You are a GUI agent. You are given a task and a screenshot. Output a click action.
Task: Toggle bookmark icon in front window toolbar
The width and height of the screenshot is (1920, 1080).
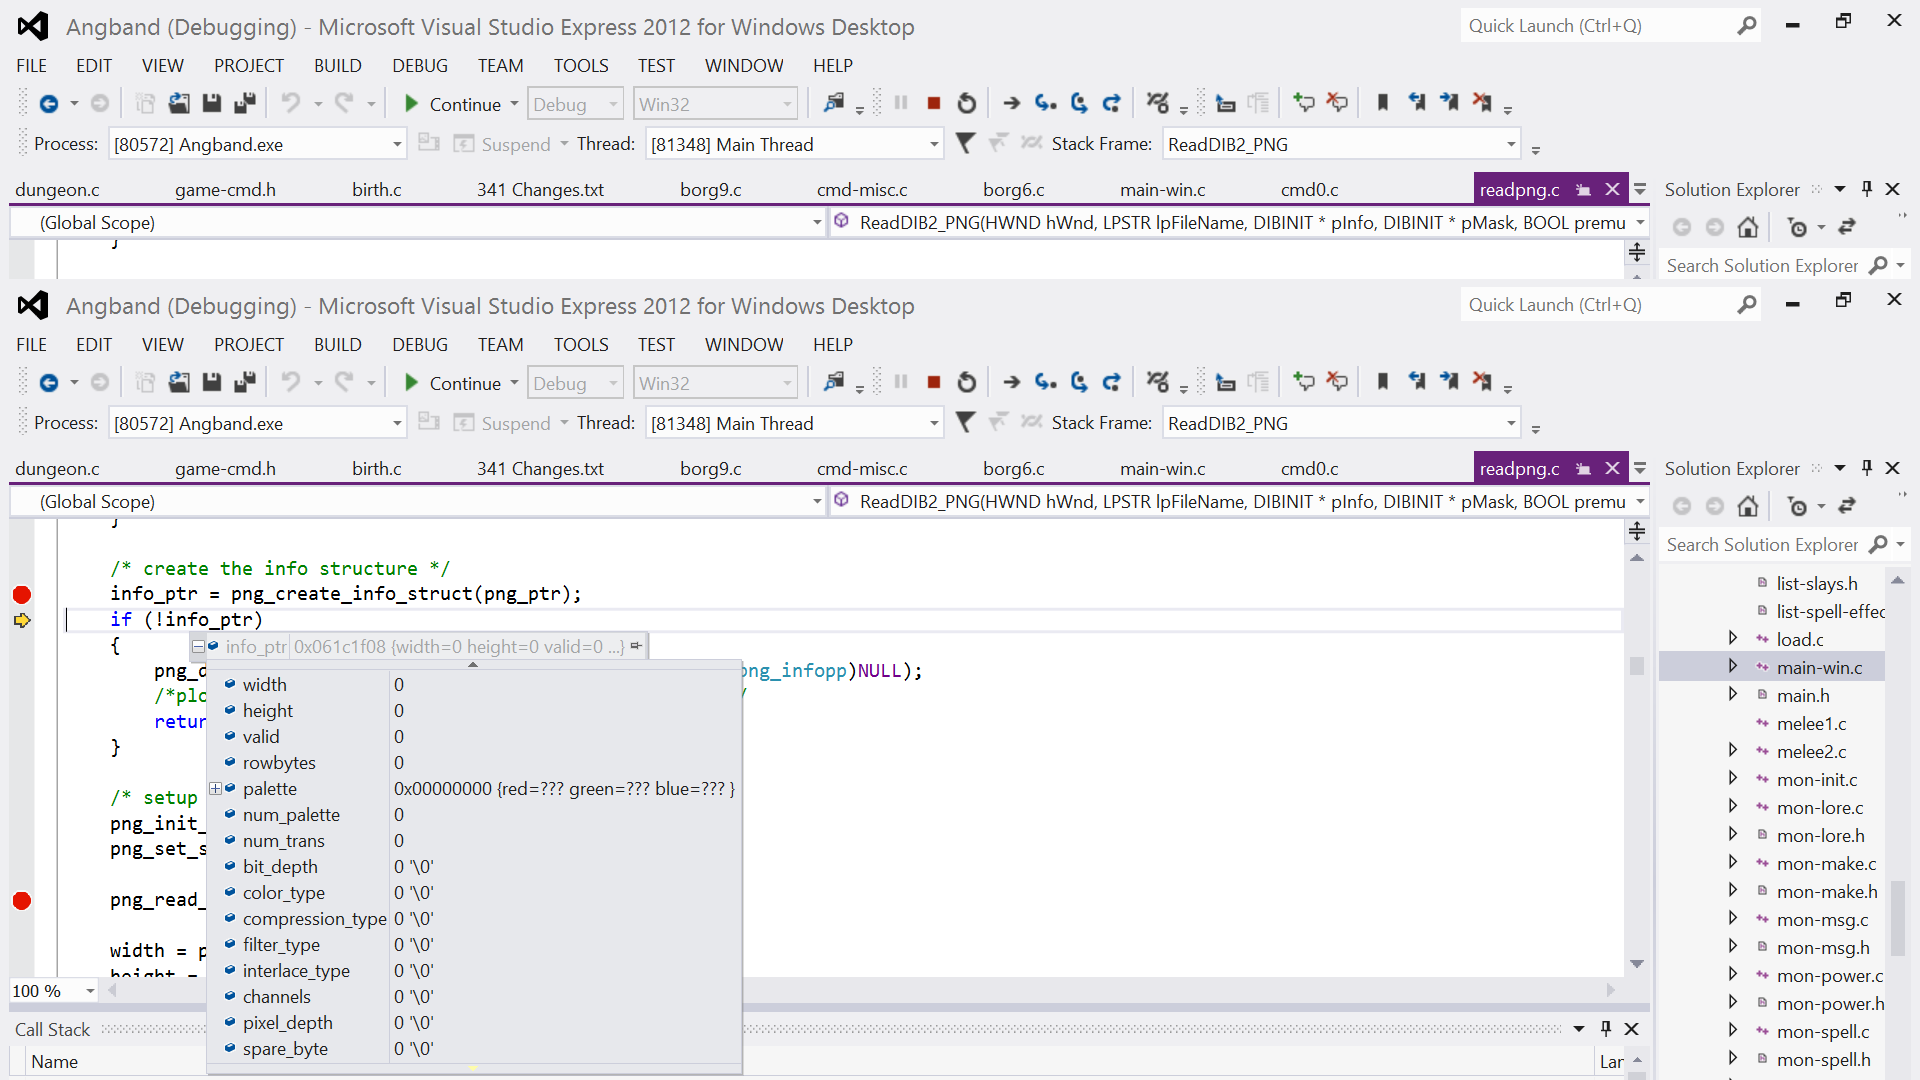coord(1383,381)
